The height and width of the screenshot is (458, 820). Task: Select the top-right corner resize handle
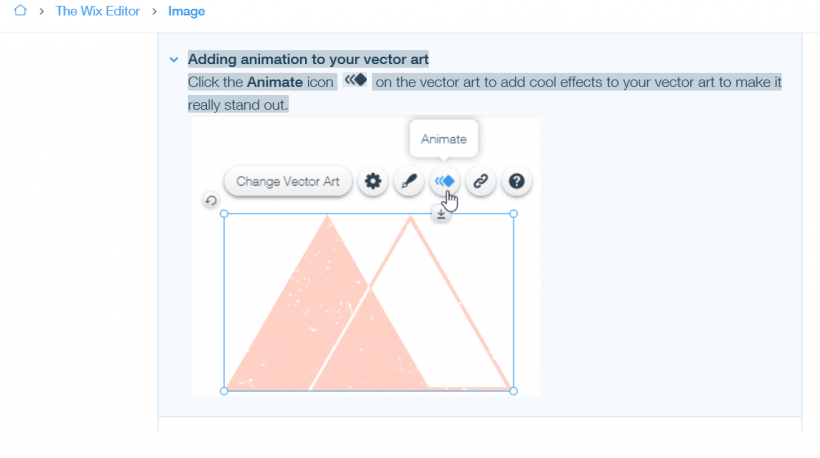click(x=514, y=214)
